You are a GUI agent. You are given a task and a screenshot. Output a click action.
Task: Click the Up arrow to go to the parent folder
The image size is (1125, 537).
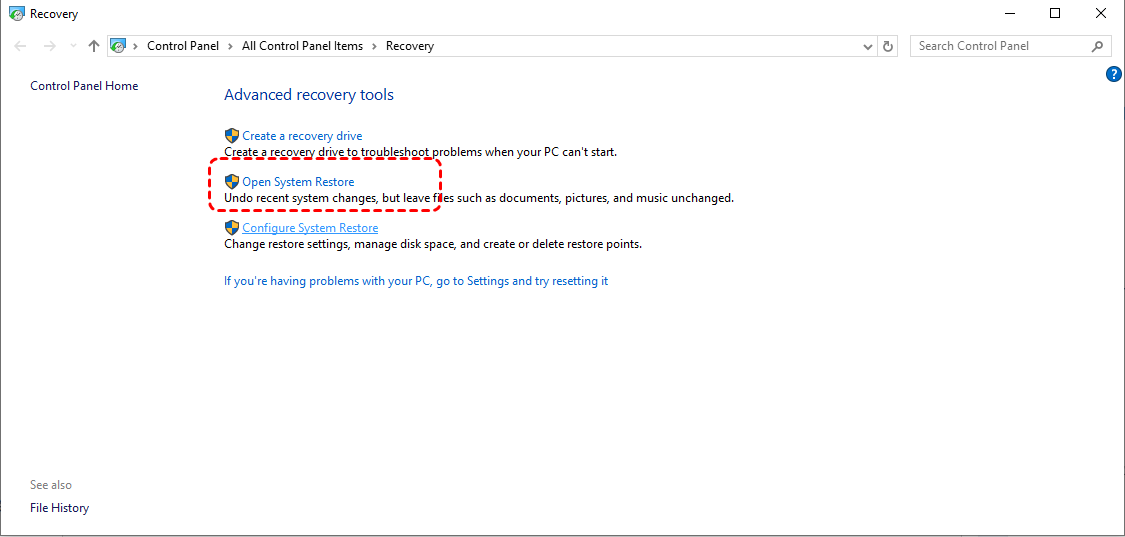click(93, 46)
